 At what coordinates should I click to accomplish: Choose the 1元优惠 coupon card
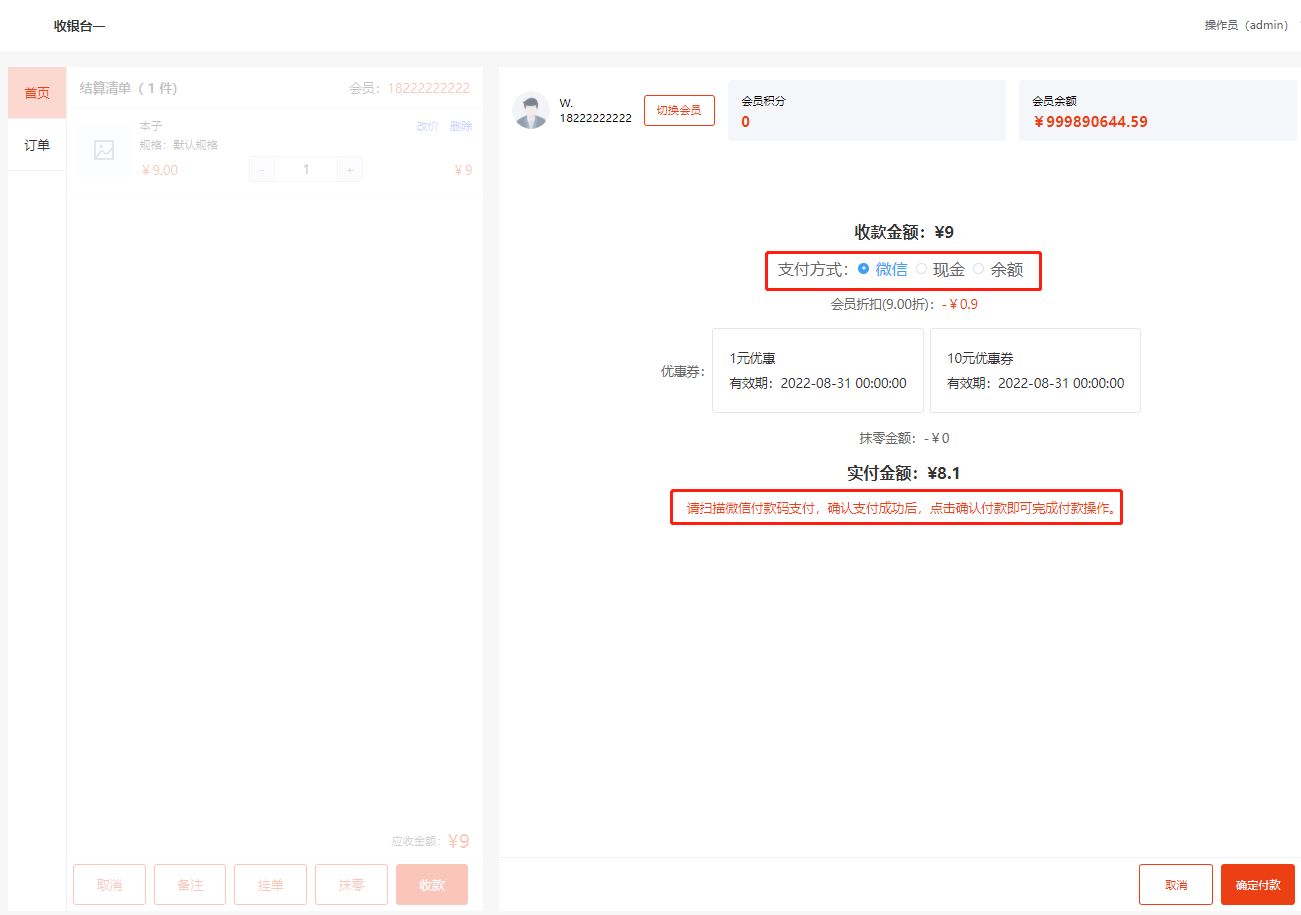tap(817, 370)
